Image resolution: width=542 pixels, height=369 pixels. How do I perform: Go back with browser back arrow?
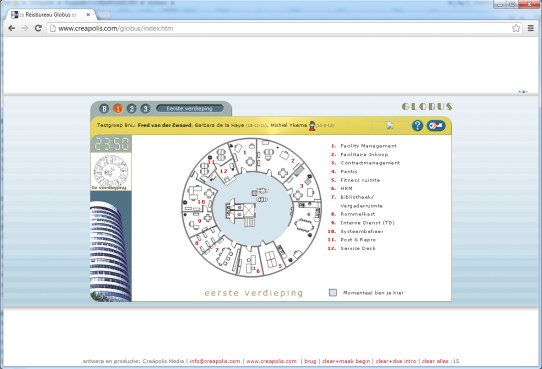pos(11,28)
